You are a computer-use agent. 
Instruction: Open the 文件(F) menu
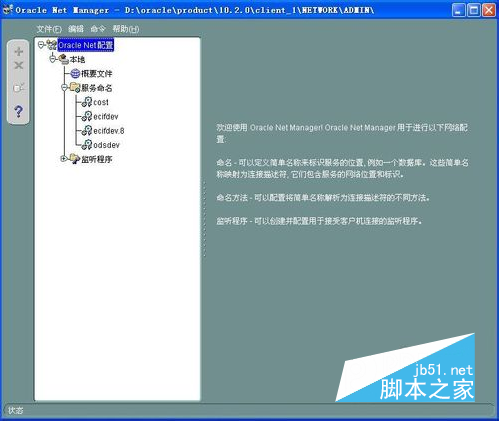point(49,29)
